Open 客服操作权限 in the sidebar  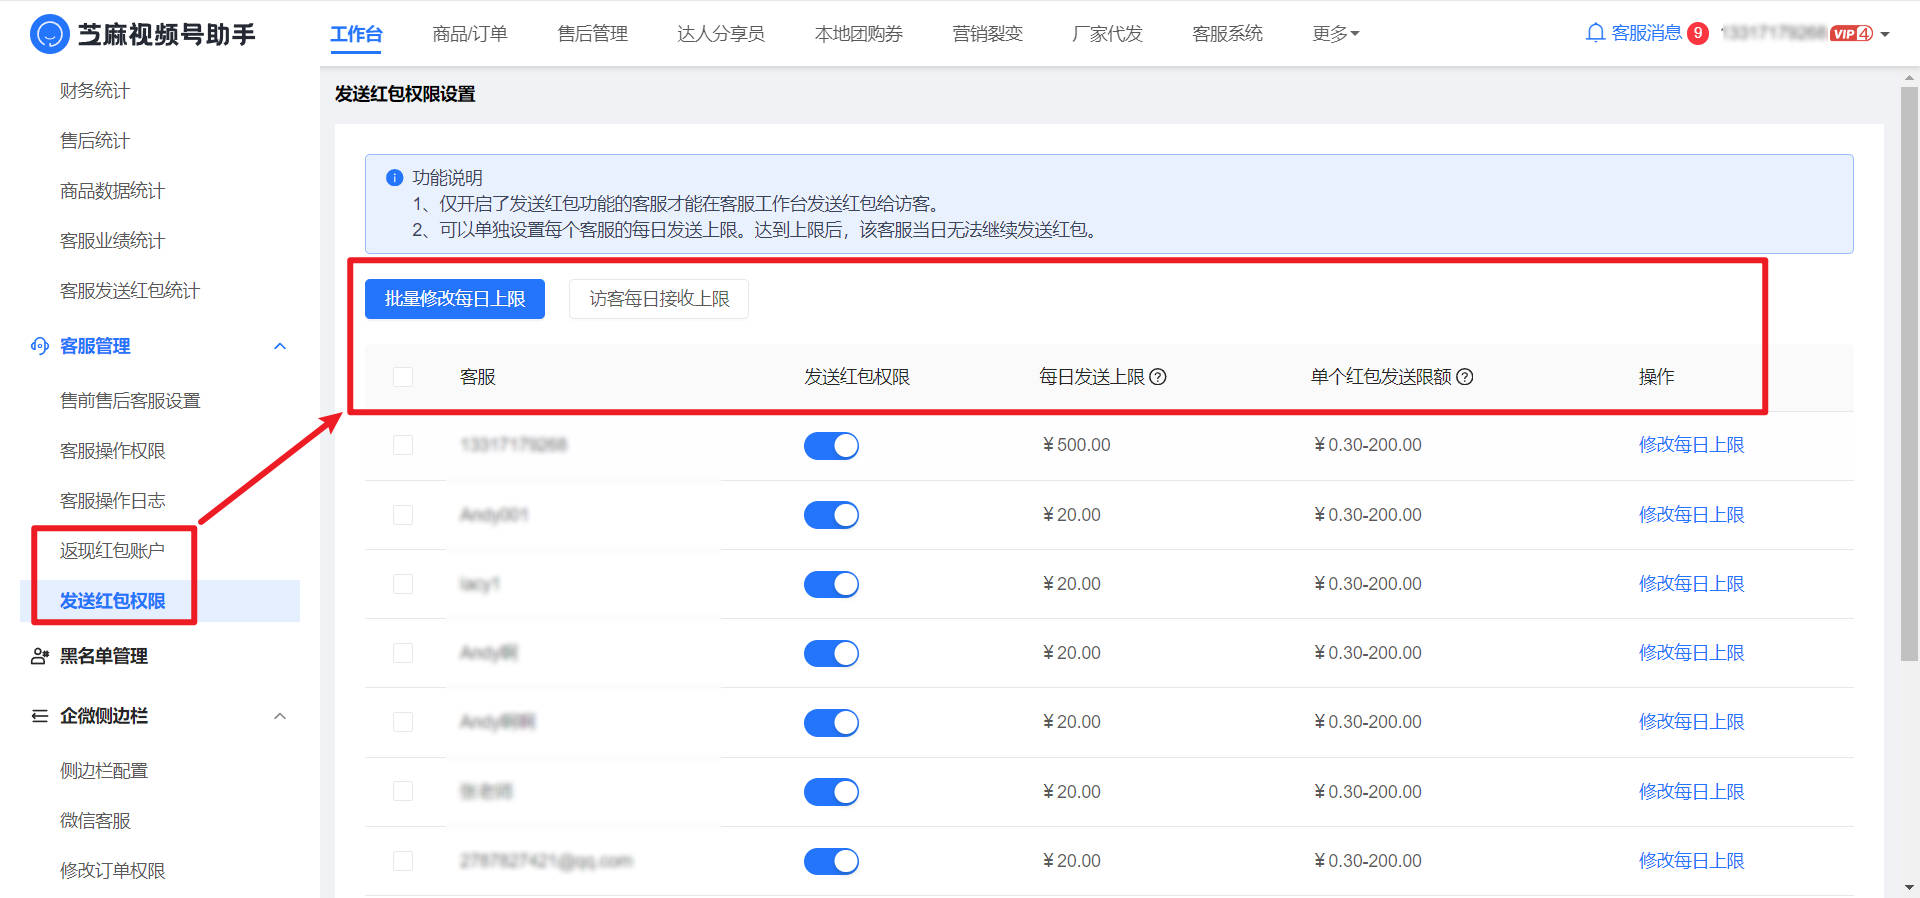tap(112, 451)
